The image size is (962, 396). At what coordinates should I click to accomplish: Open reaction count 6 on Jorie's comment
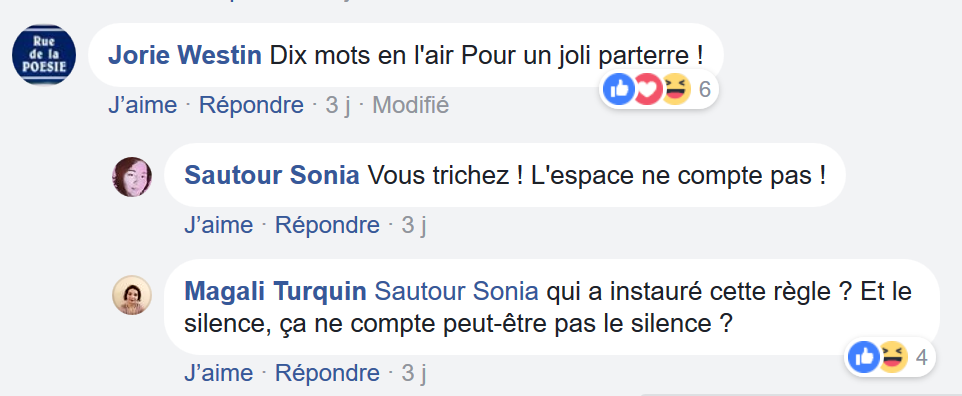click(704, 90)
